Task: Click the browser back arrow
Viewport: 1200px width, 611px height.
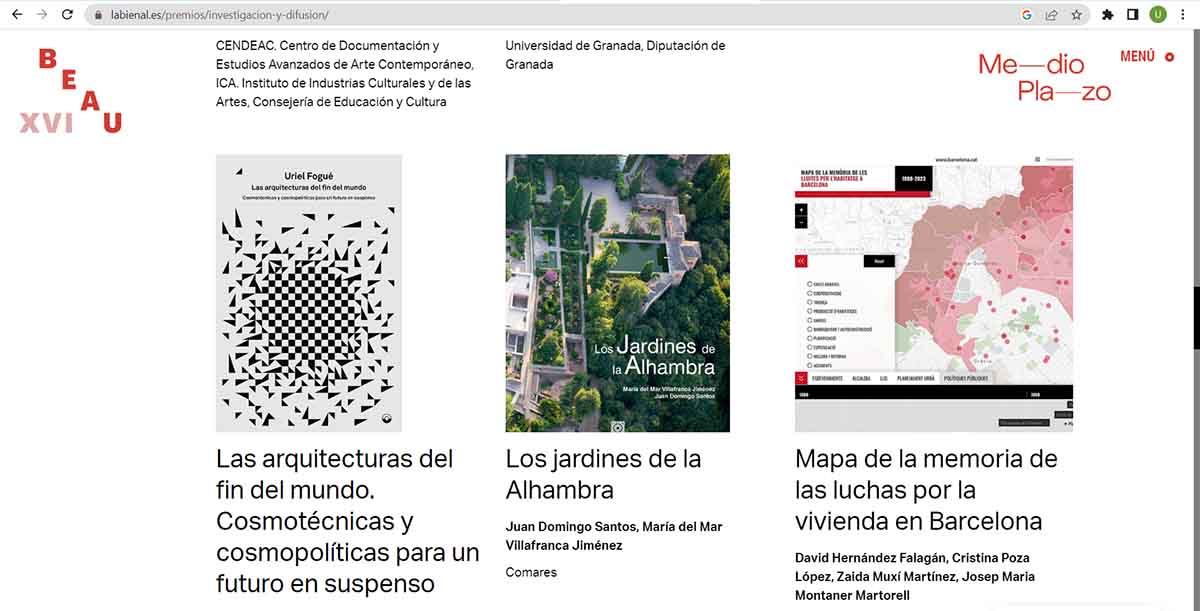Action: [x=16, y=15]
